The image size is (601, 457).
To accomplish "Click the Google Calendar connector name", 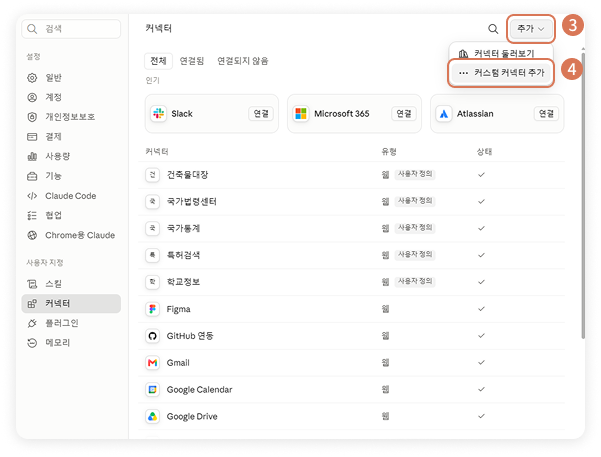I will [x=199, y=390].
